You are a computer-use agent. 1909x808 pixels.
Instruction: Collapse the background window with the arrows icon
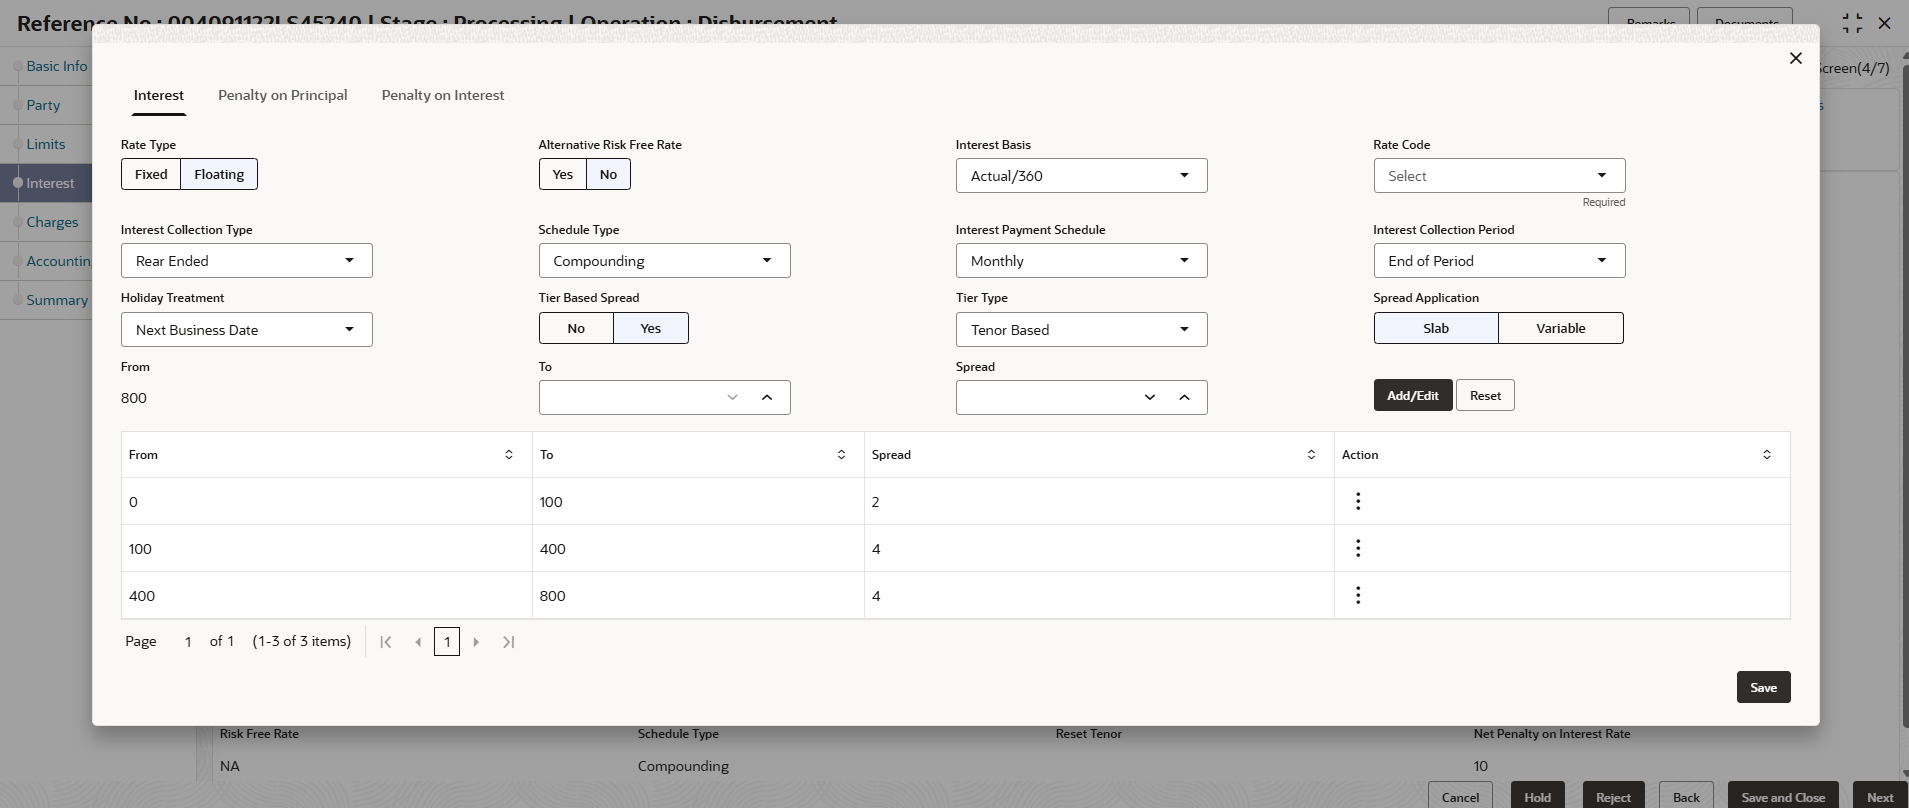point(1852,23)
